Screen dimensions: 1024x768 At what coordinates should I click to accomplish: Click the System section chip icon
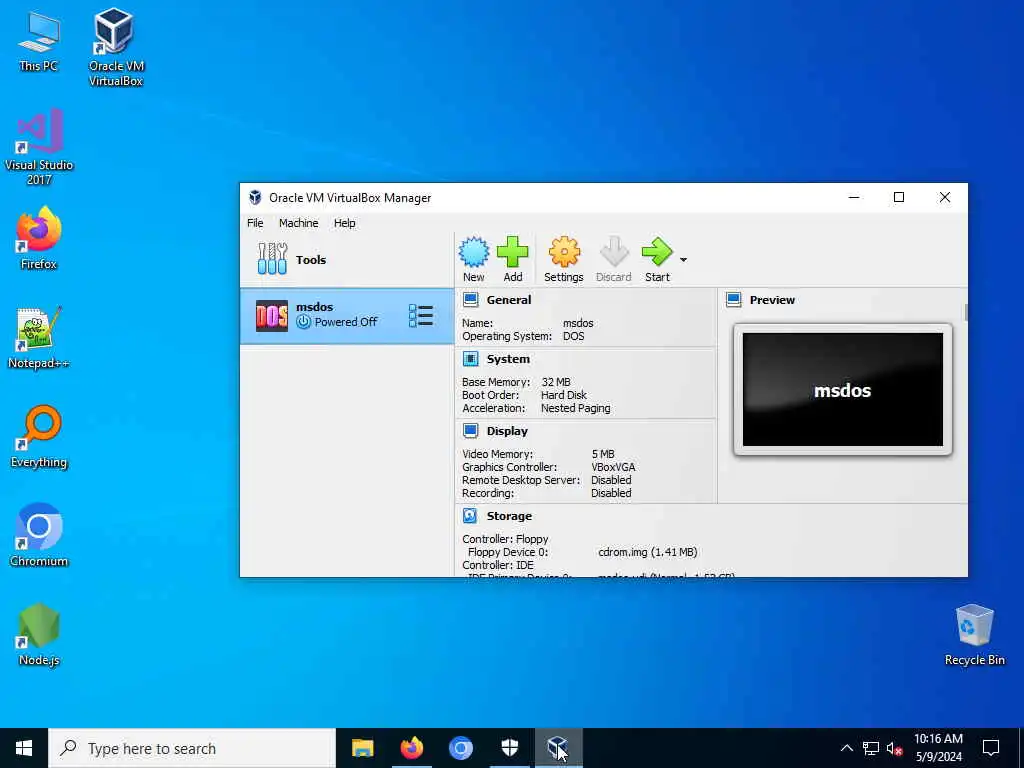[470, 359]
